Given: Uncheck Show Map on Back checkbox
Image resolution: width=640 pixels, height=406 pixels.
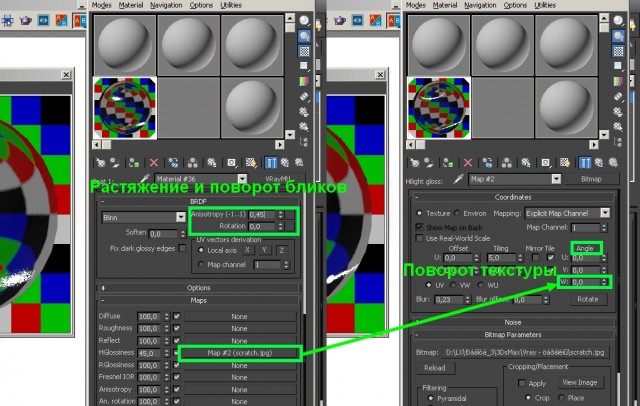Looking at the screenshot, I should coord(419,227).
